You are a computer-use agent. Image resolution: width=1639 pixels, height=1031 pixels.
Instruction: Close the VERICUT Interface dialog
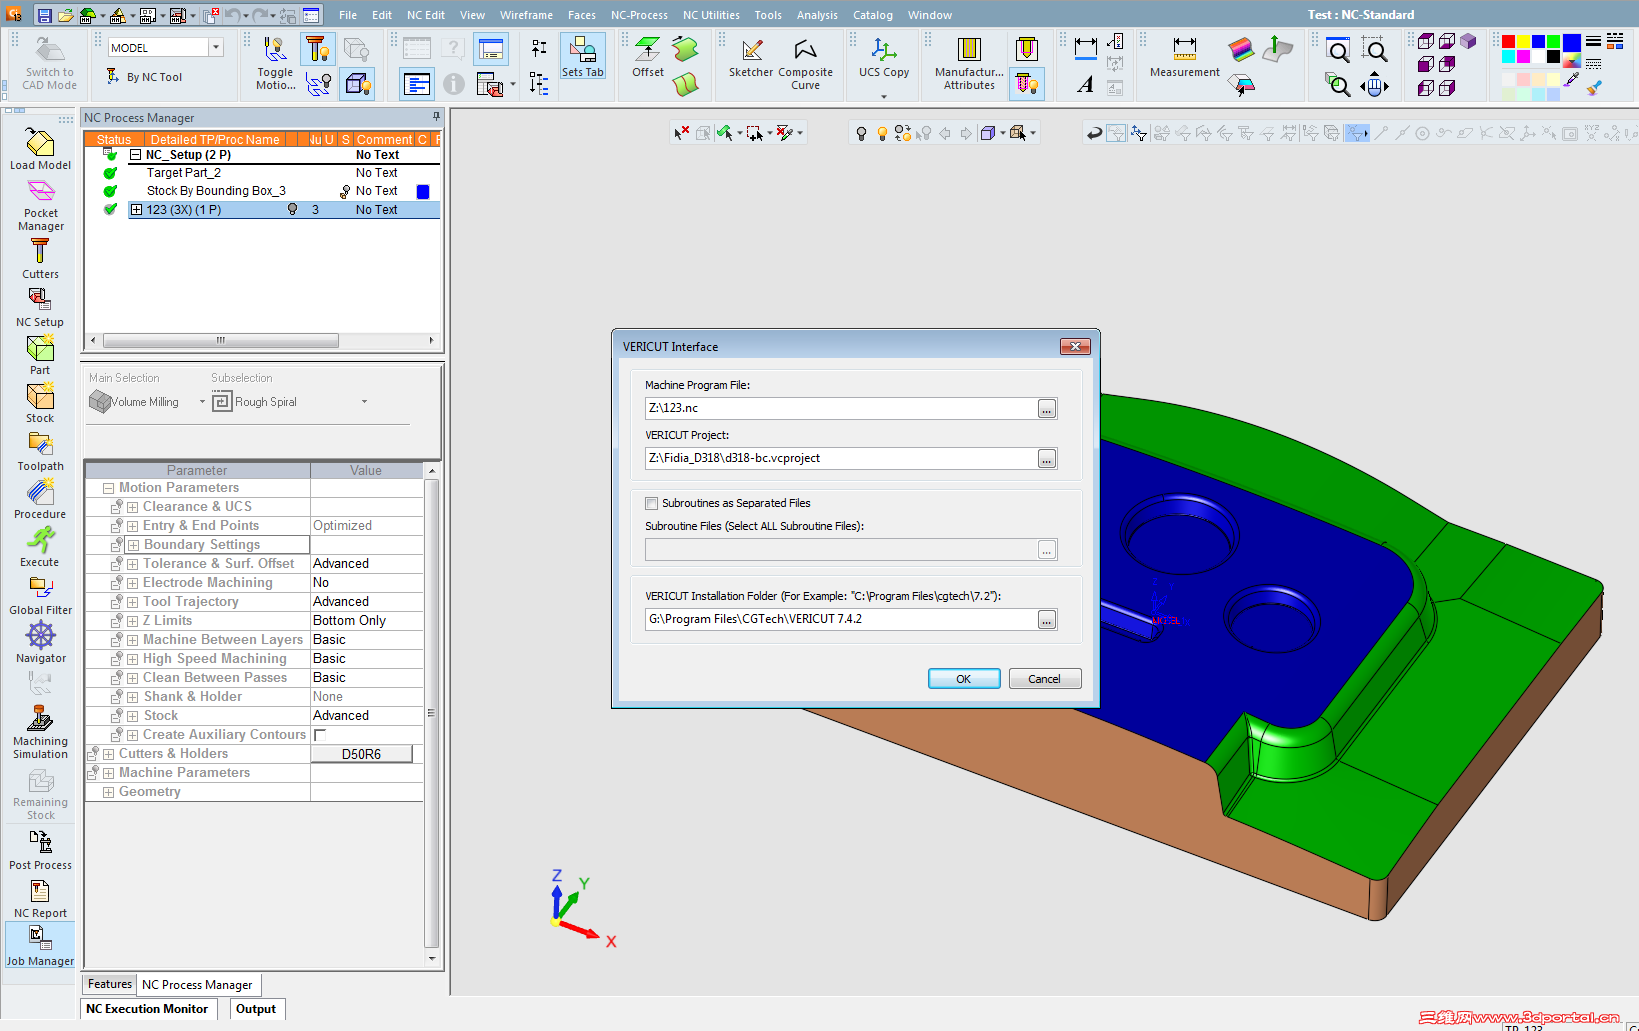click(x=1075, y=347)
